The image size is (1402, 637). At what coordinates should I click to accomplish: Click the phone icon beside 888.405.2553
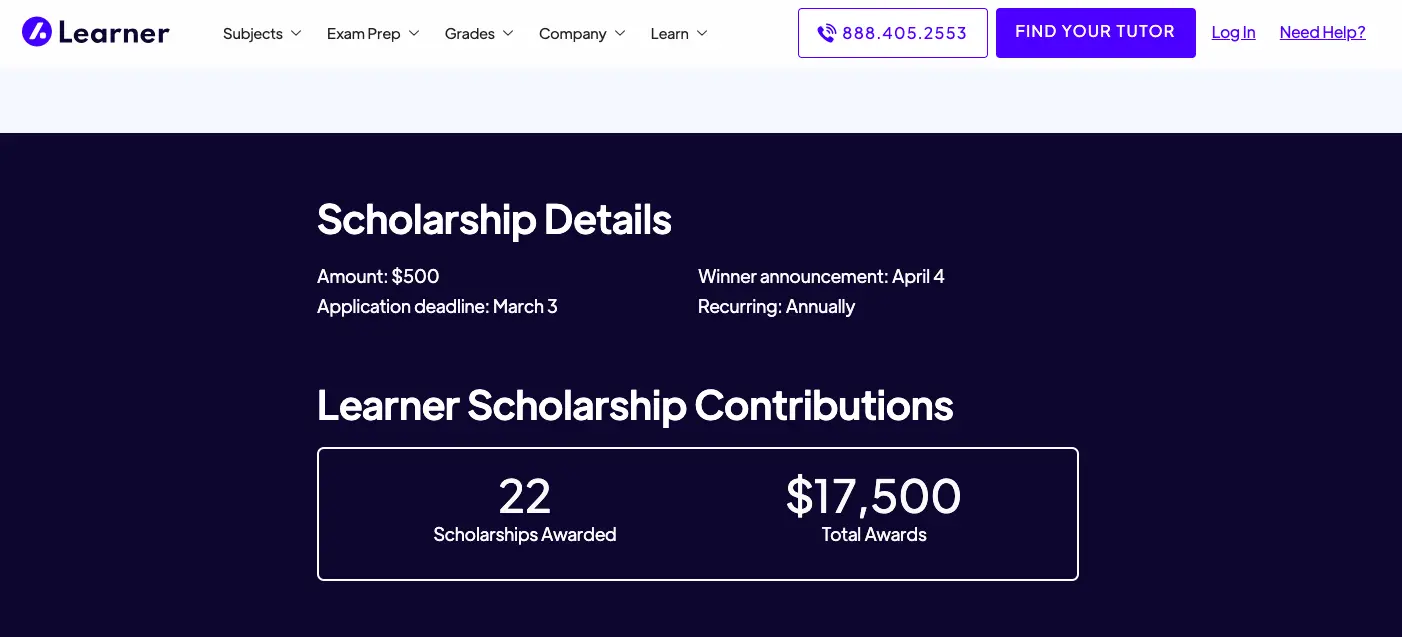[x=827, y=33]
